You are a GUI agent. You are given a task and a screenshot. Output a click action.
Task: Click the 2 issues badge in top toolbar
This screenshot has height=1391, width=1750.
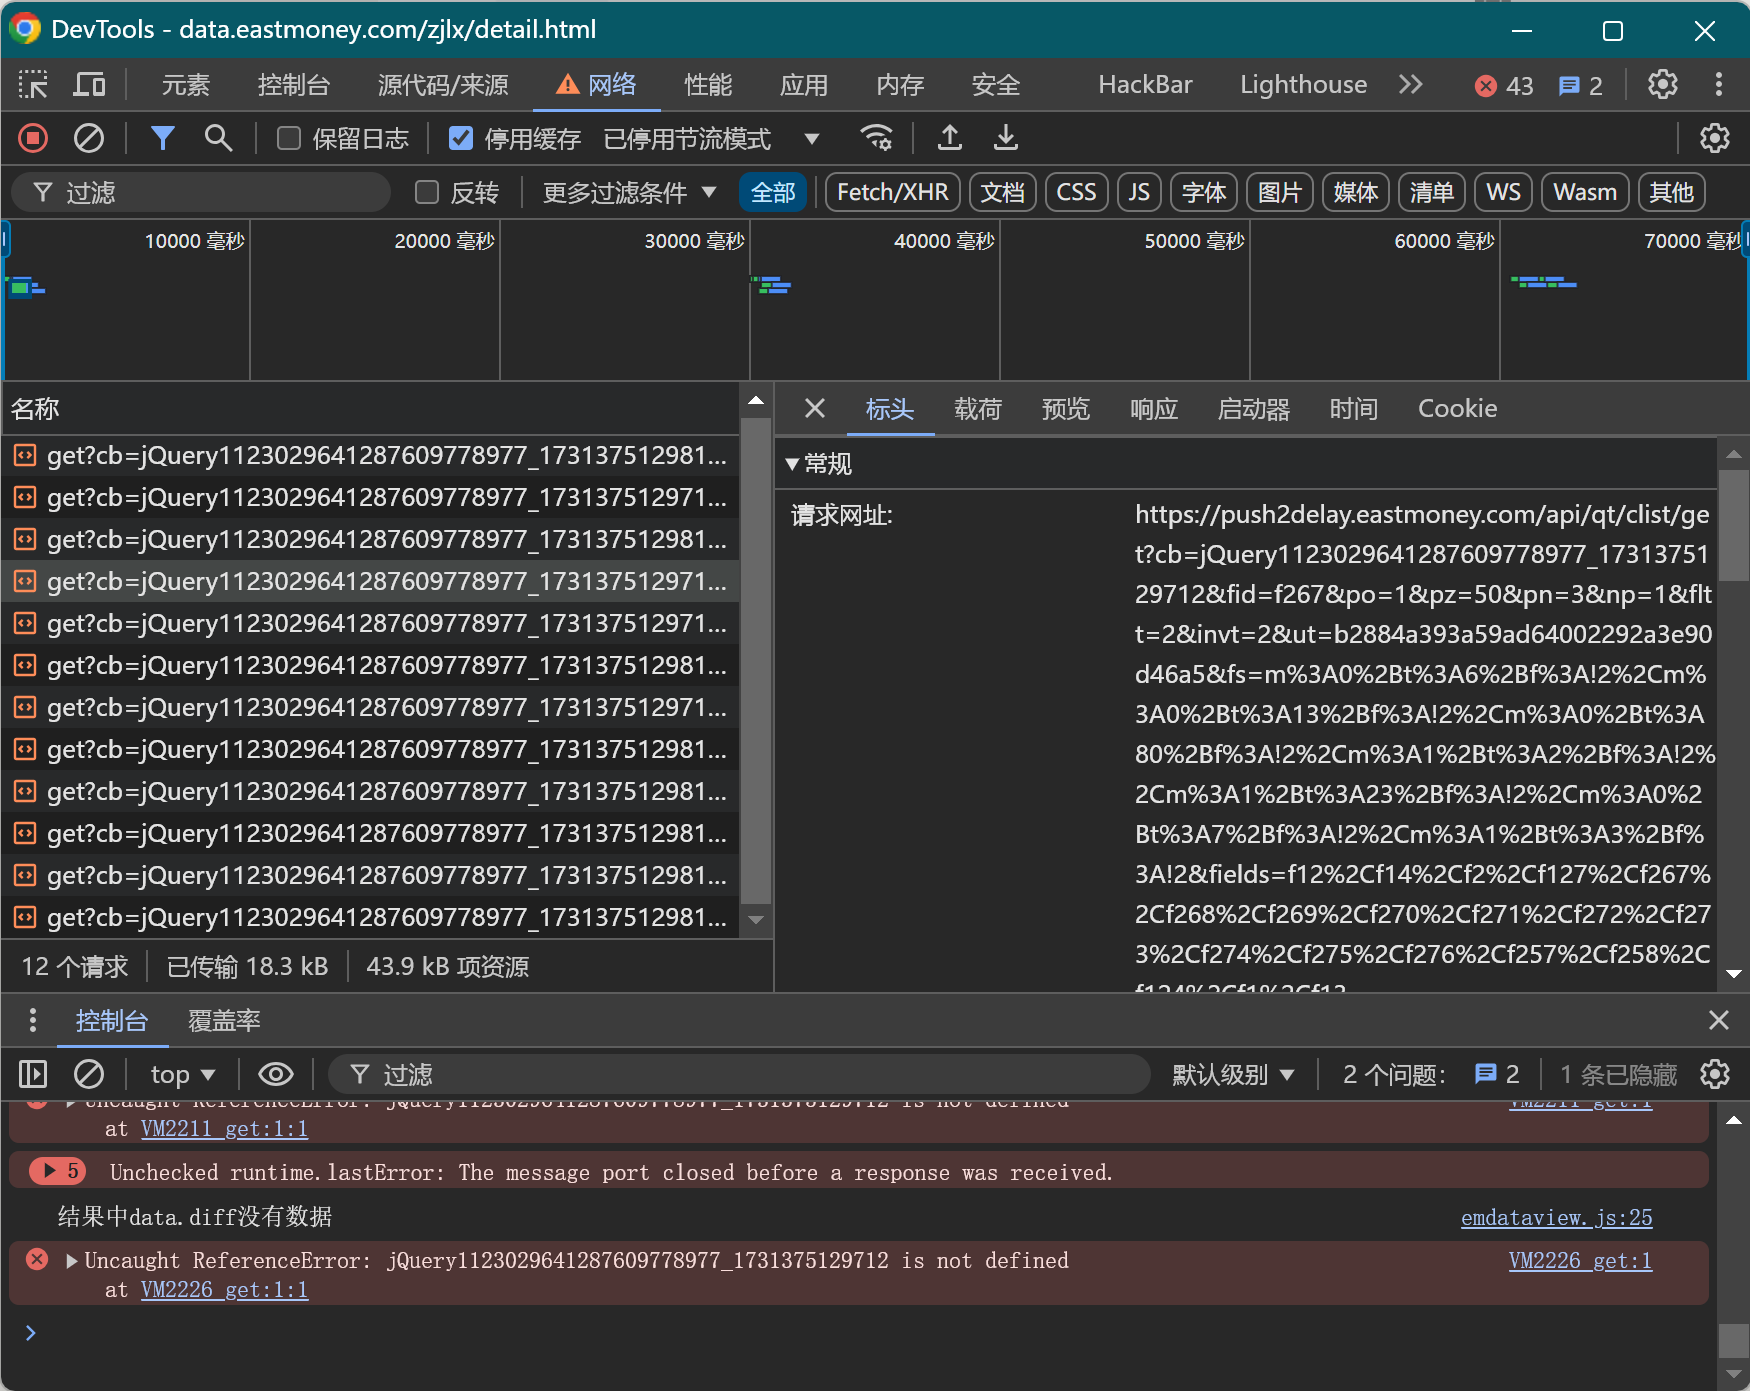[1581, 86]
